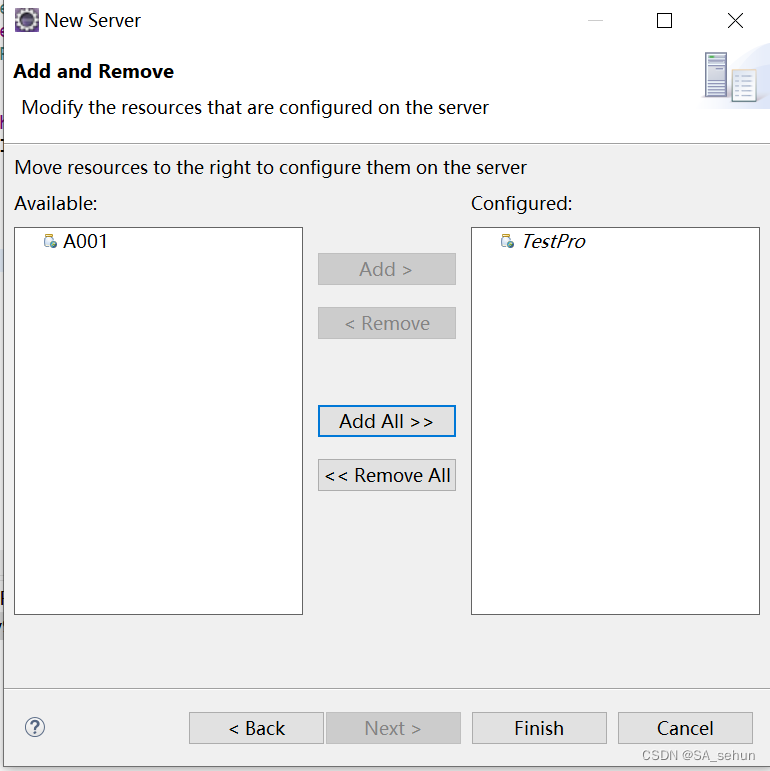The height and width of the screenshot is (771, 770).
Task: Minimize the New Server dialog window
Action: pyautogui.click(x=595, y=21)
